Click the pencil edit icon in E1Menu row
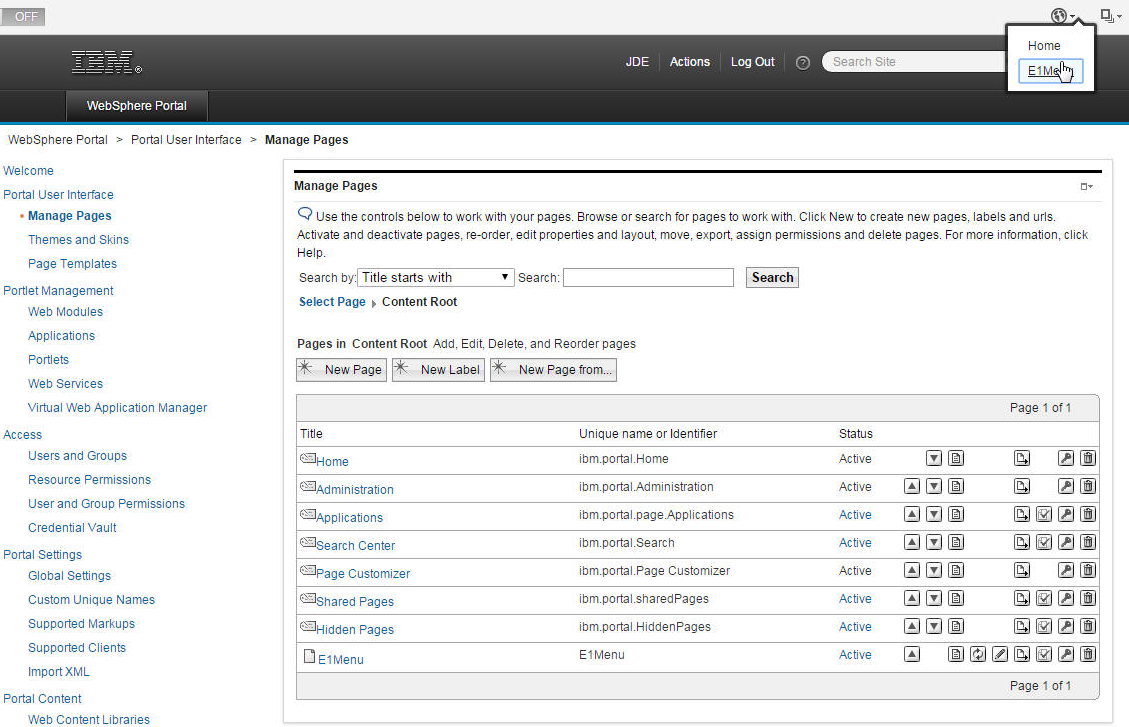This screenshot has width=1129, height=727. tap(1000, 654)
